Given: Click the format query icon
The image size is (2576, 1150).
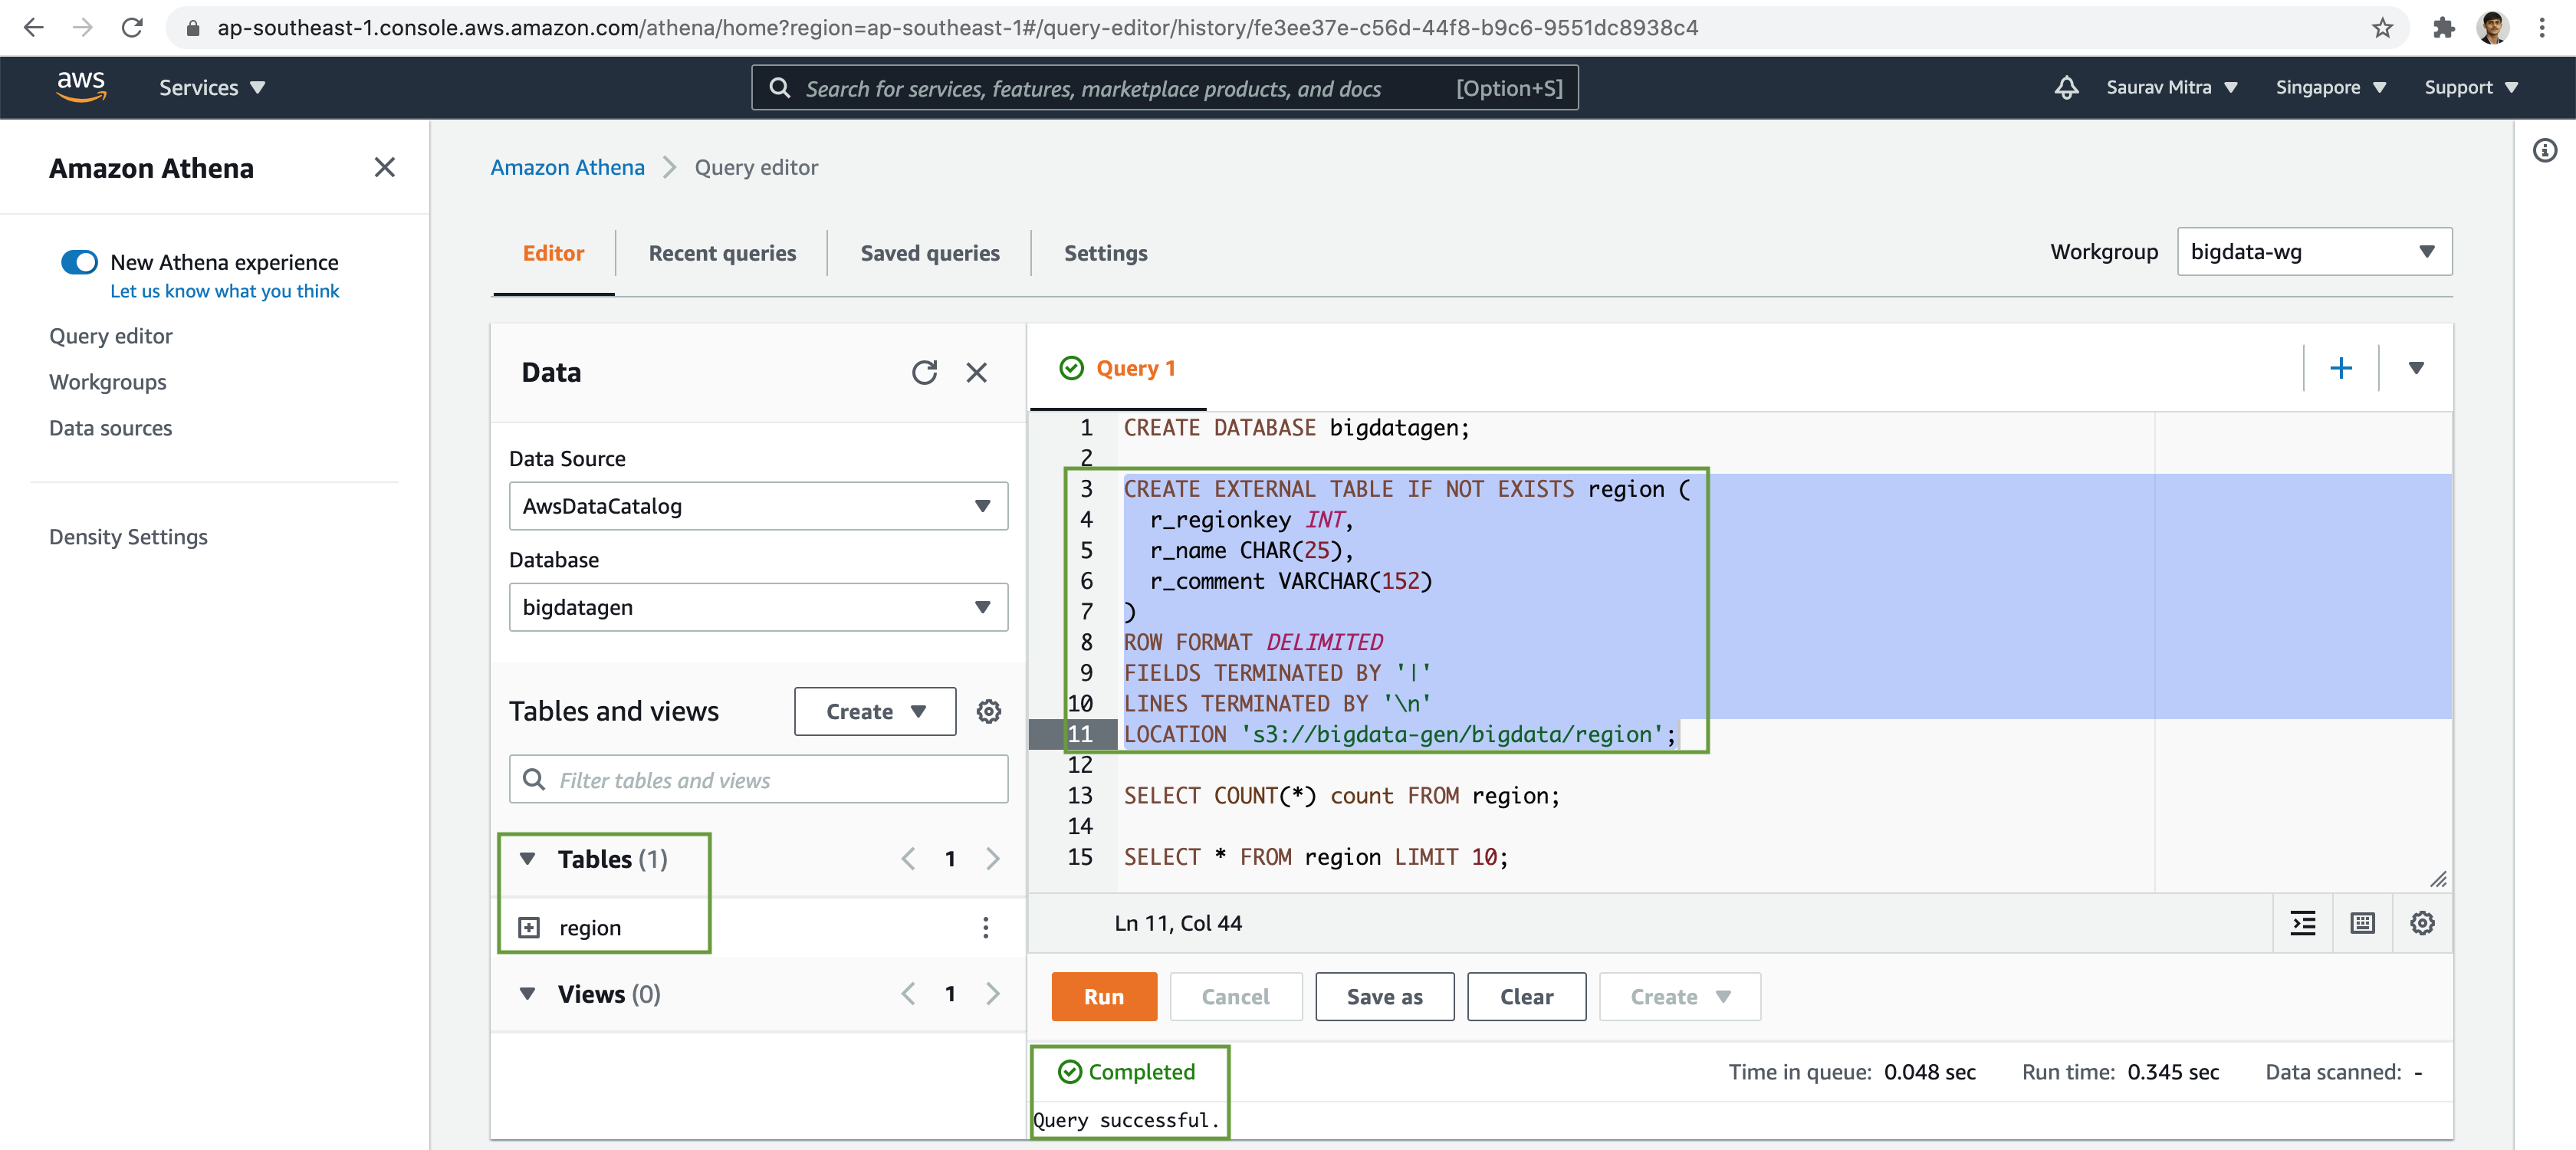Looking at the screenshot, I should [x=2302, y=923].
